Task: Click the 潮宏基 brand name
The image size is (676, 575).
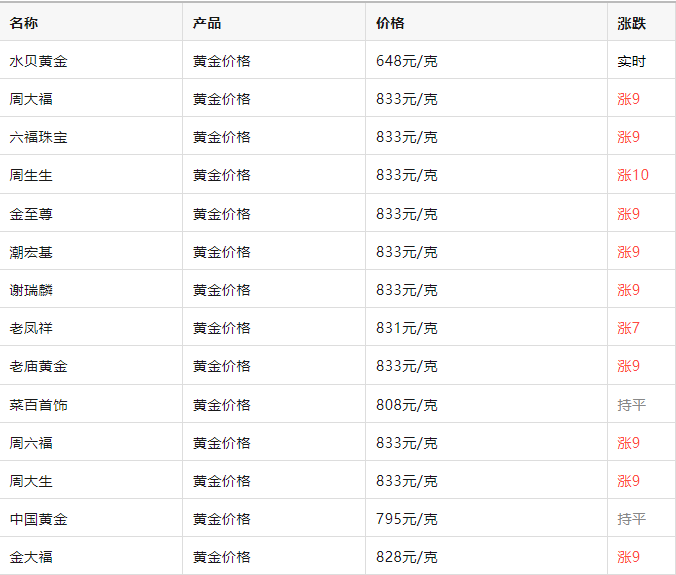Action: pos(31,252)
